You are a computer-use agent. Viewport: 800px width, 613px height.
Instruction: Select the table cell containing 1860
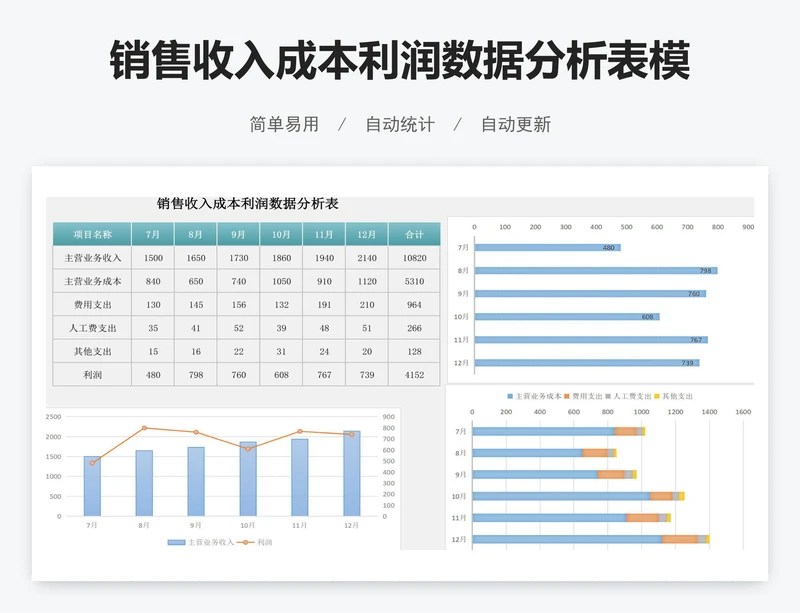click(281, 258)
